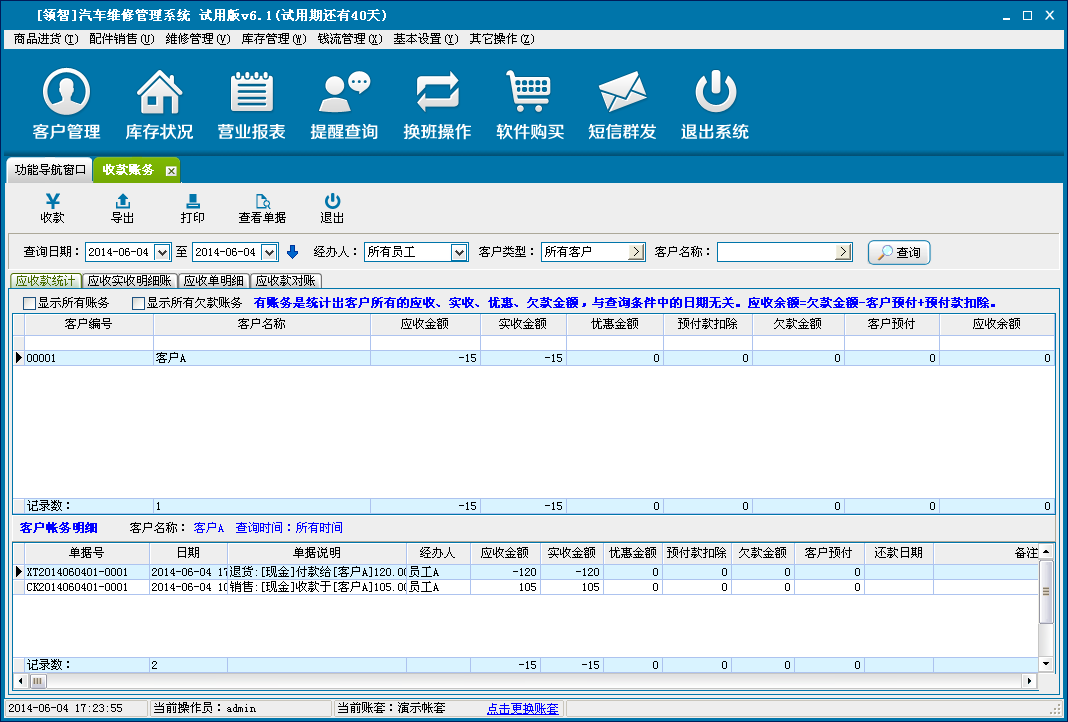The image size is (1068, 722).
Task: Expand the 经办人 employee dropdown
Action: click(459, 253)
